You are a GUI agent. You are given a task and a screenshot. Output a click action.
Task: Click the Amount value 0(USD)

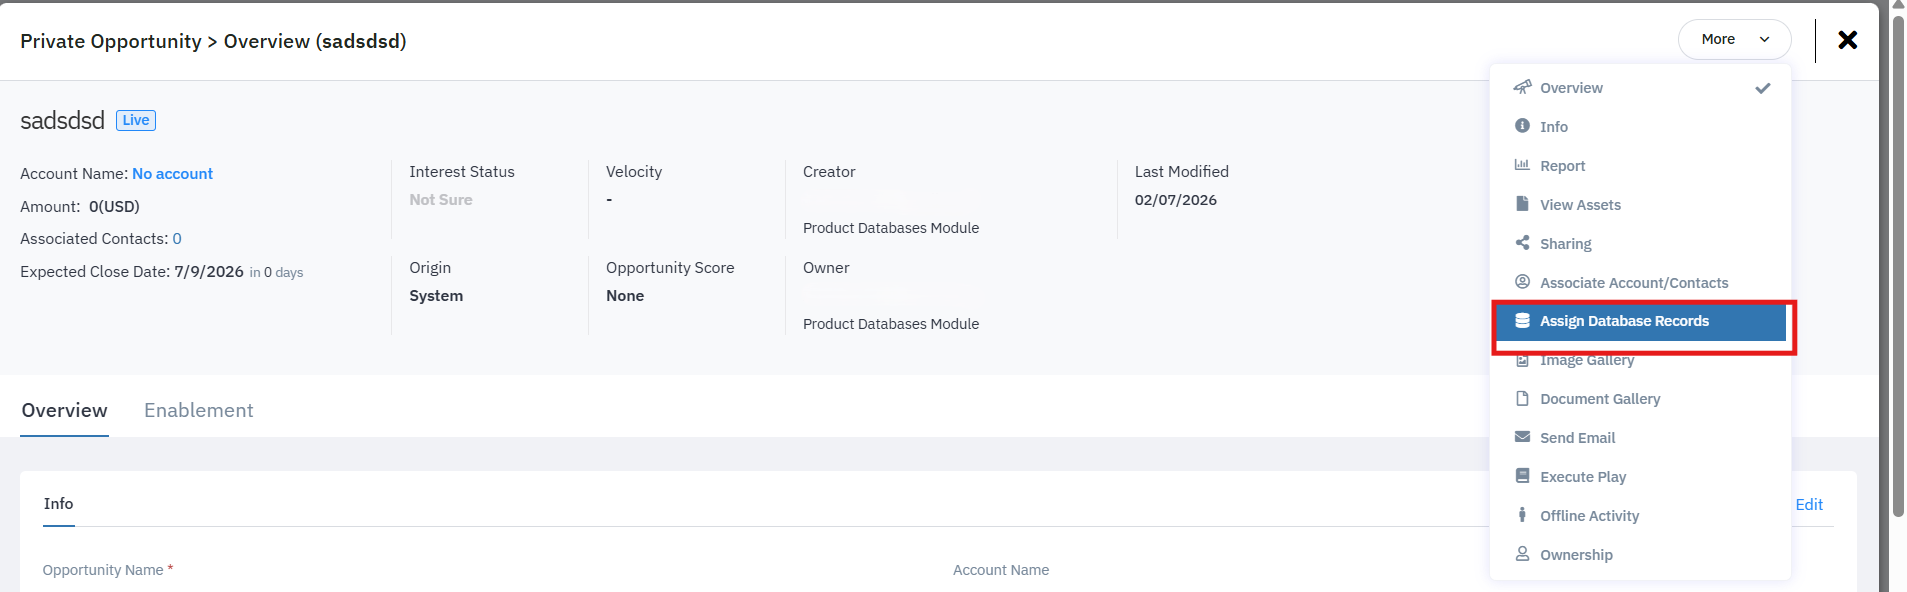[114, 207]
